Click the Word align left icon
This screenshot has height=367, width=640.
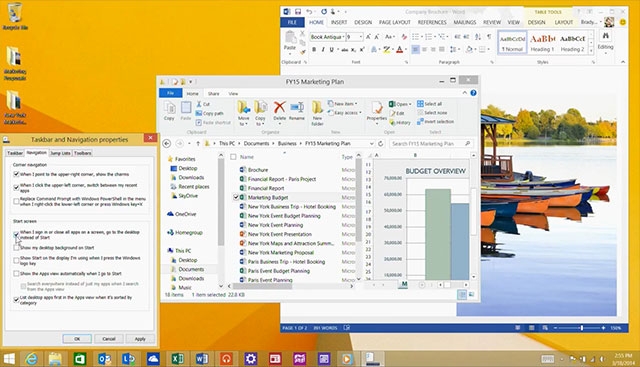415,49
